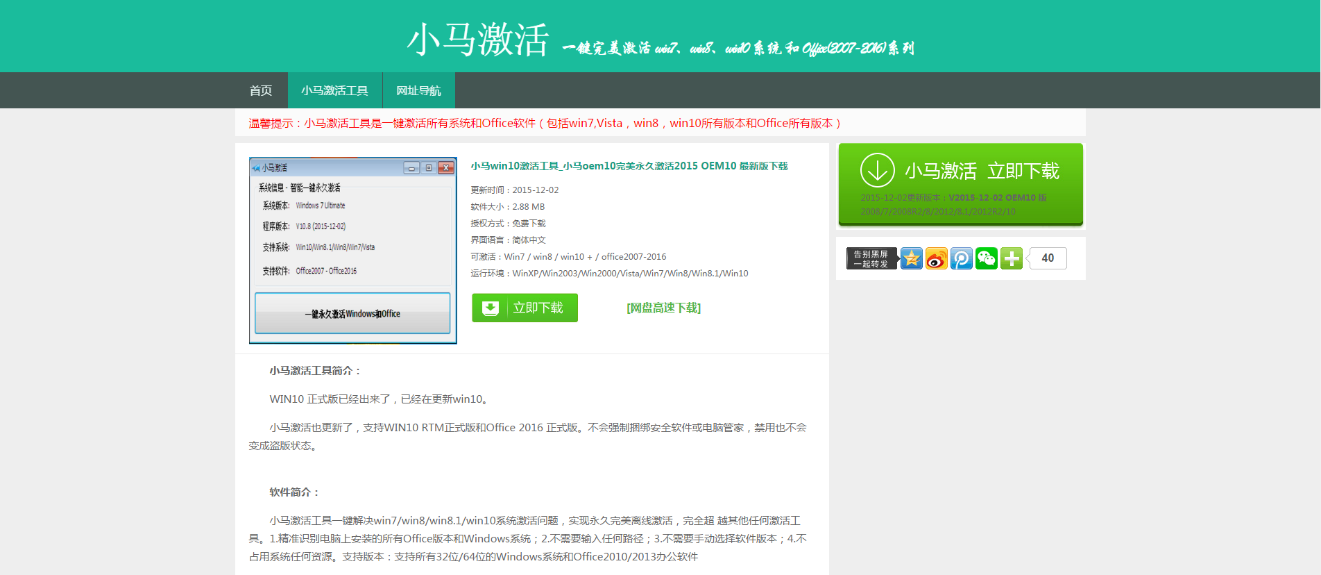This screenshot has width=1321, height=575.
Task: Go to the 首页 navigation tab
Action: (261, 90)
